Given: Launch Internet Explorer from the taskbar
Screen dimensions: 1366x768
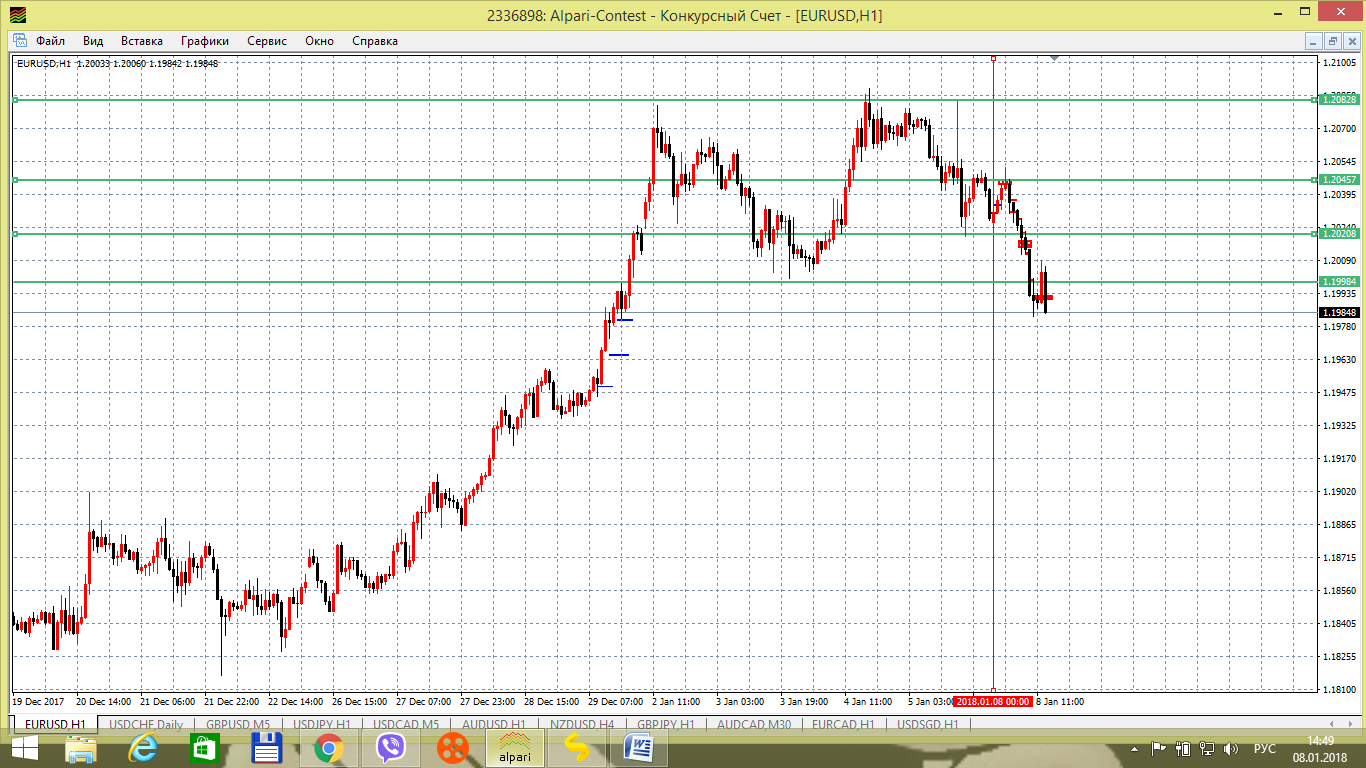Looking at the screenshot, I should pyautogui.click(x=143, y=747).
